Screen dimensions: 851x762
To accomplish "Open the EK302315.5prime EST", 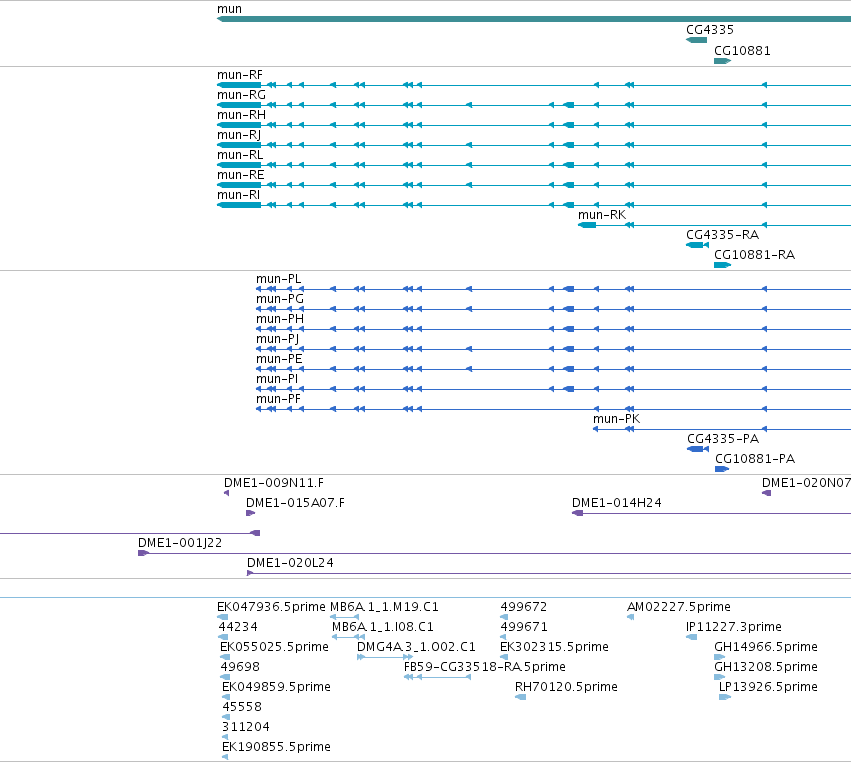I will coord(504,657).
